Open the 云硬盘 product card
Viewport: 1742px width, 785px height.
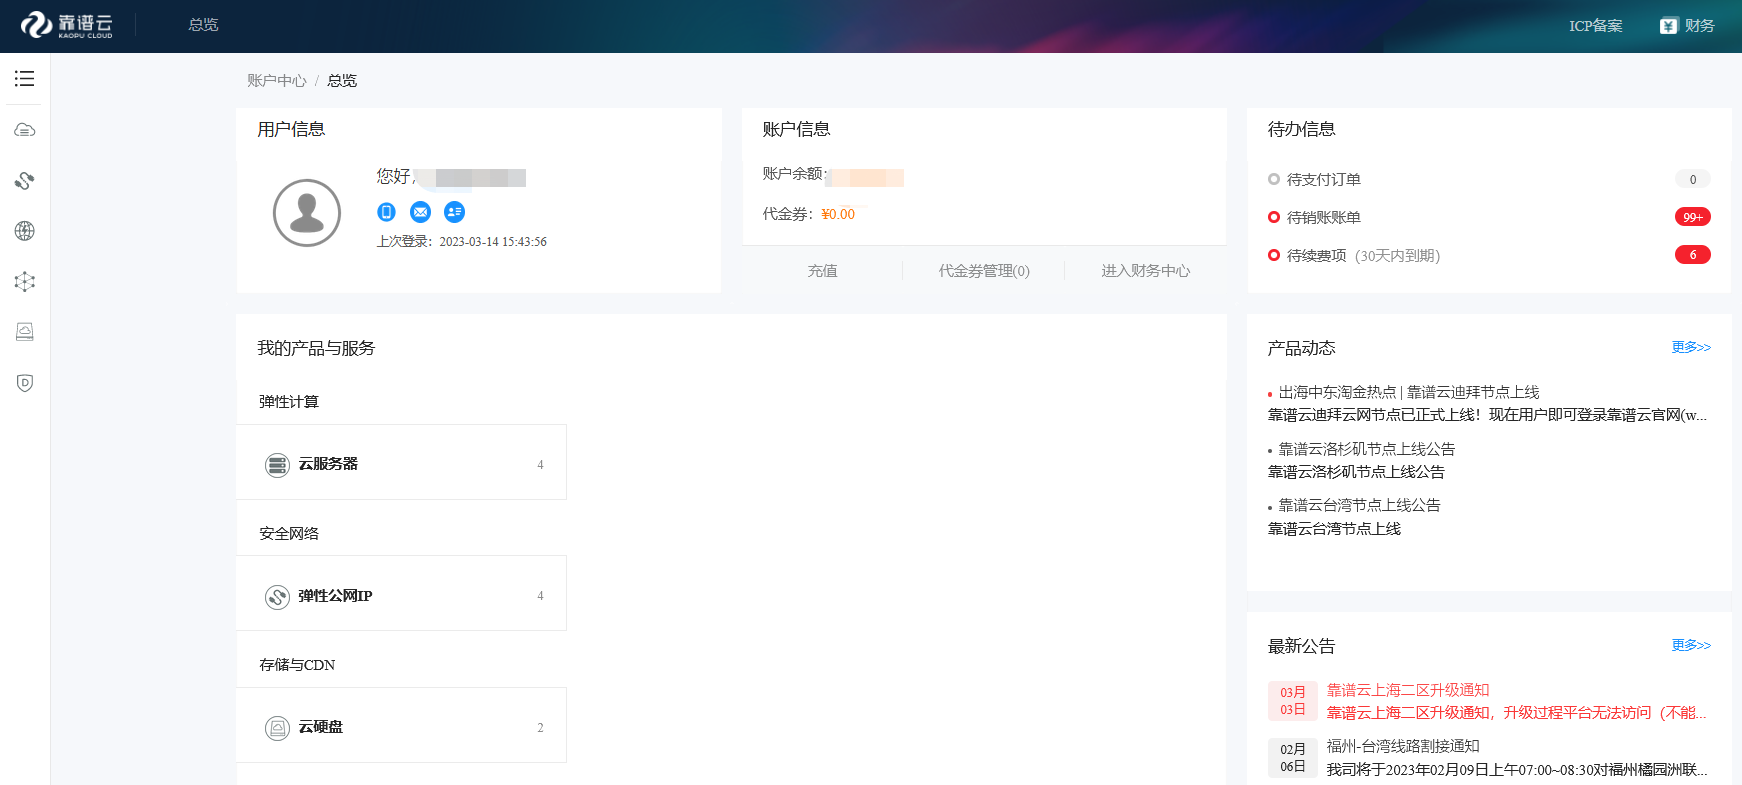tap(401, 726)
